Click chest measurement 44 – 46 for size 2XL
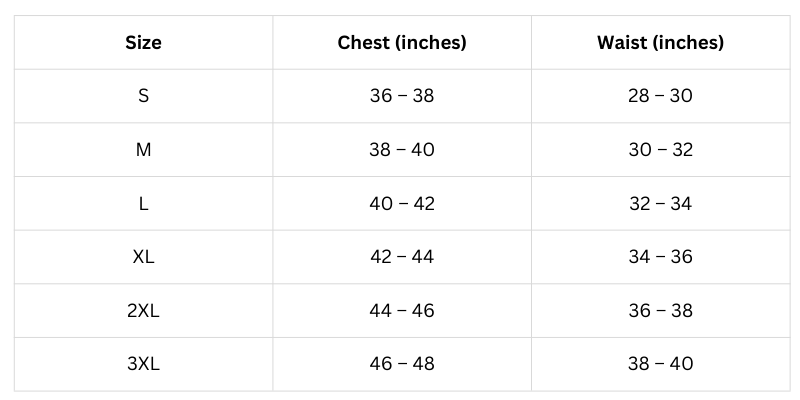 click(x=402, y=311)
